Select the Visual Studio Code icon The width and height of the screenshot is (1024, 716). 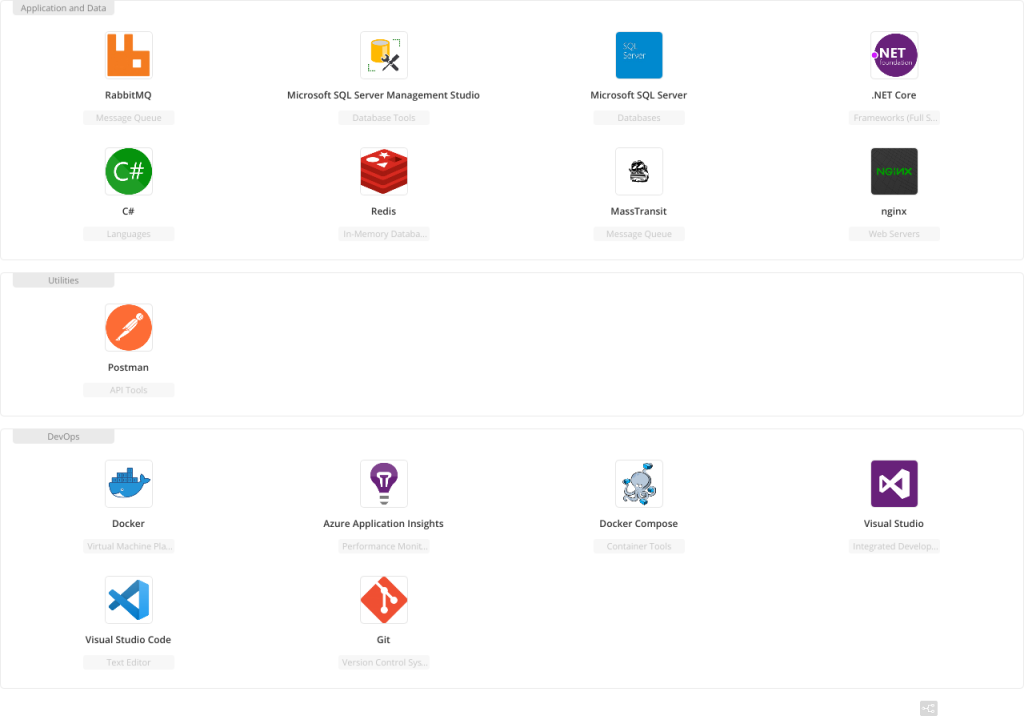click(128, 599)
